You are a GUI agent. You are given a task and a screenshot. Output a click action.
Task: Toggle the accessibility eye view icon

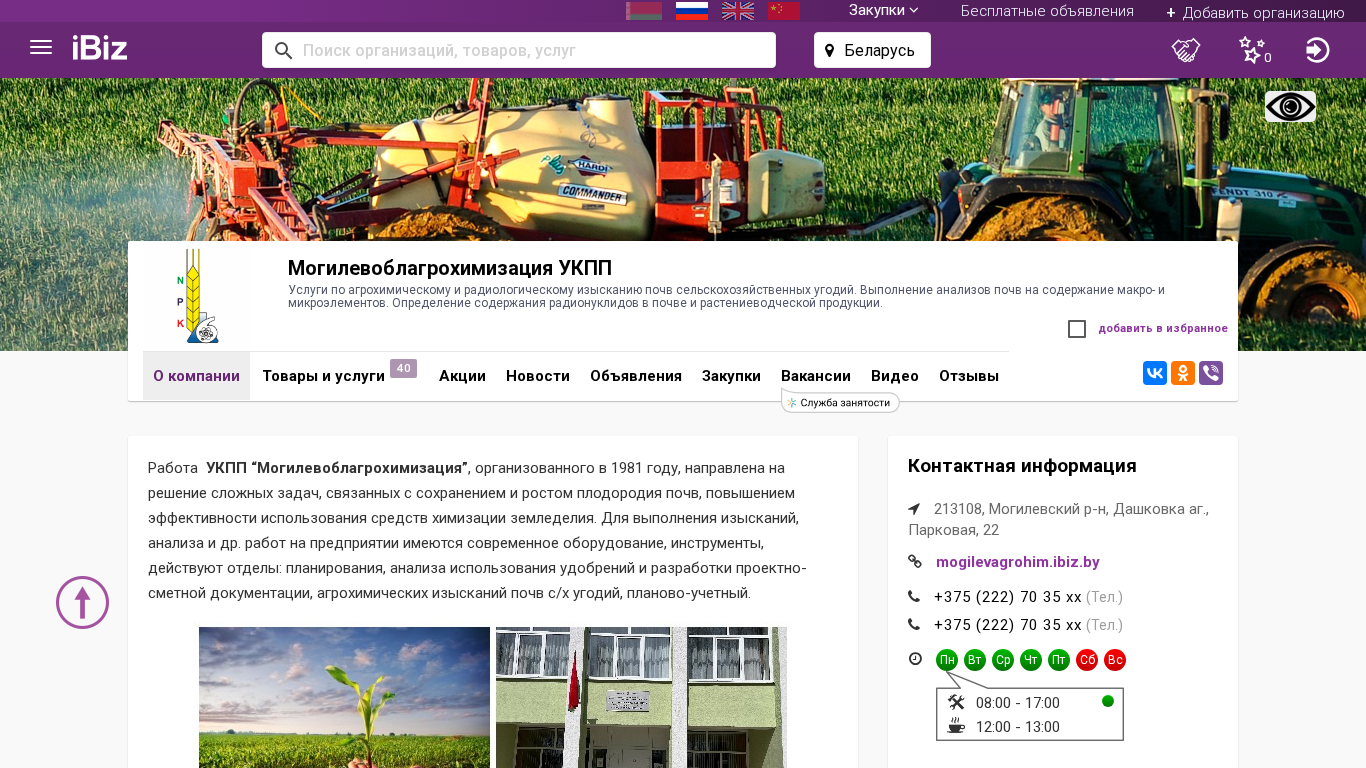(1290, 106)
